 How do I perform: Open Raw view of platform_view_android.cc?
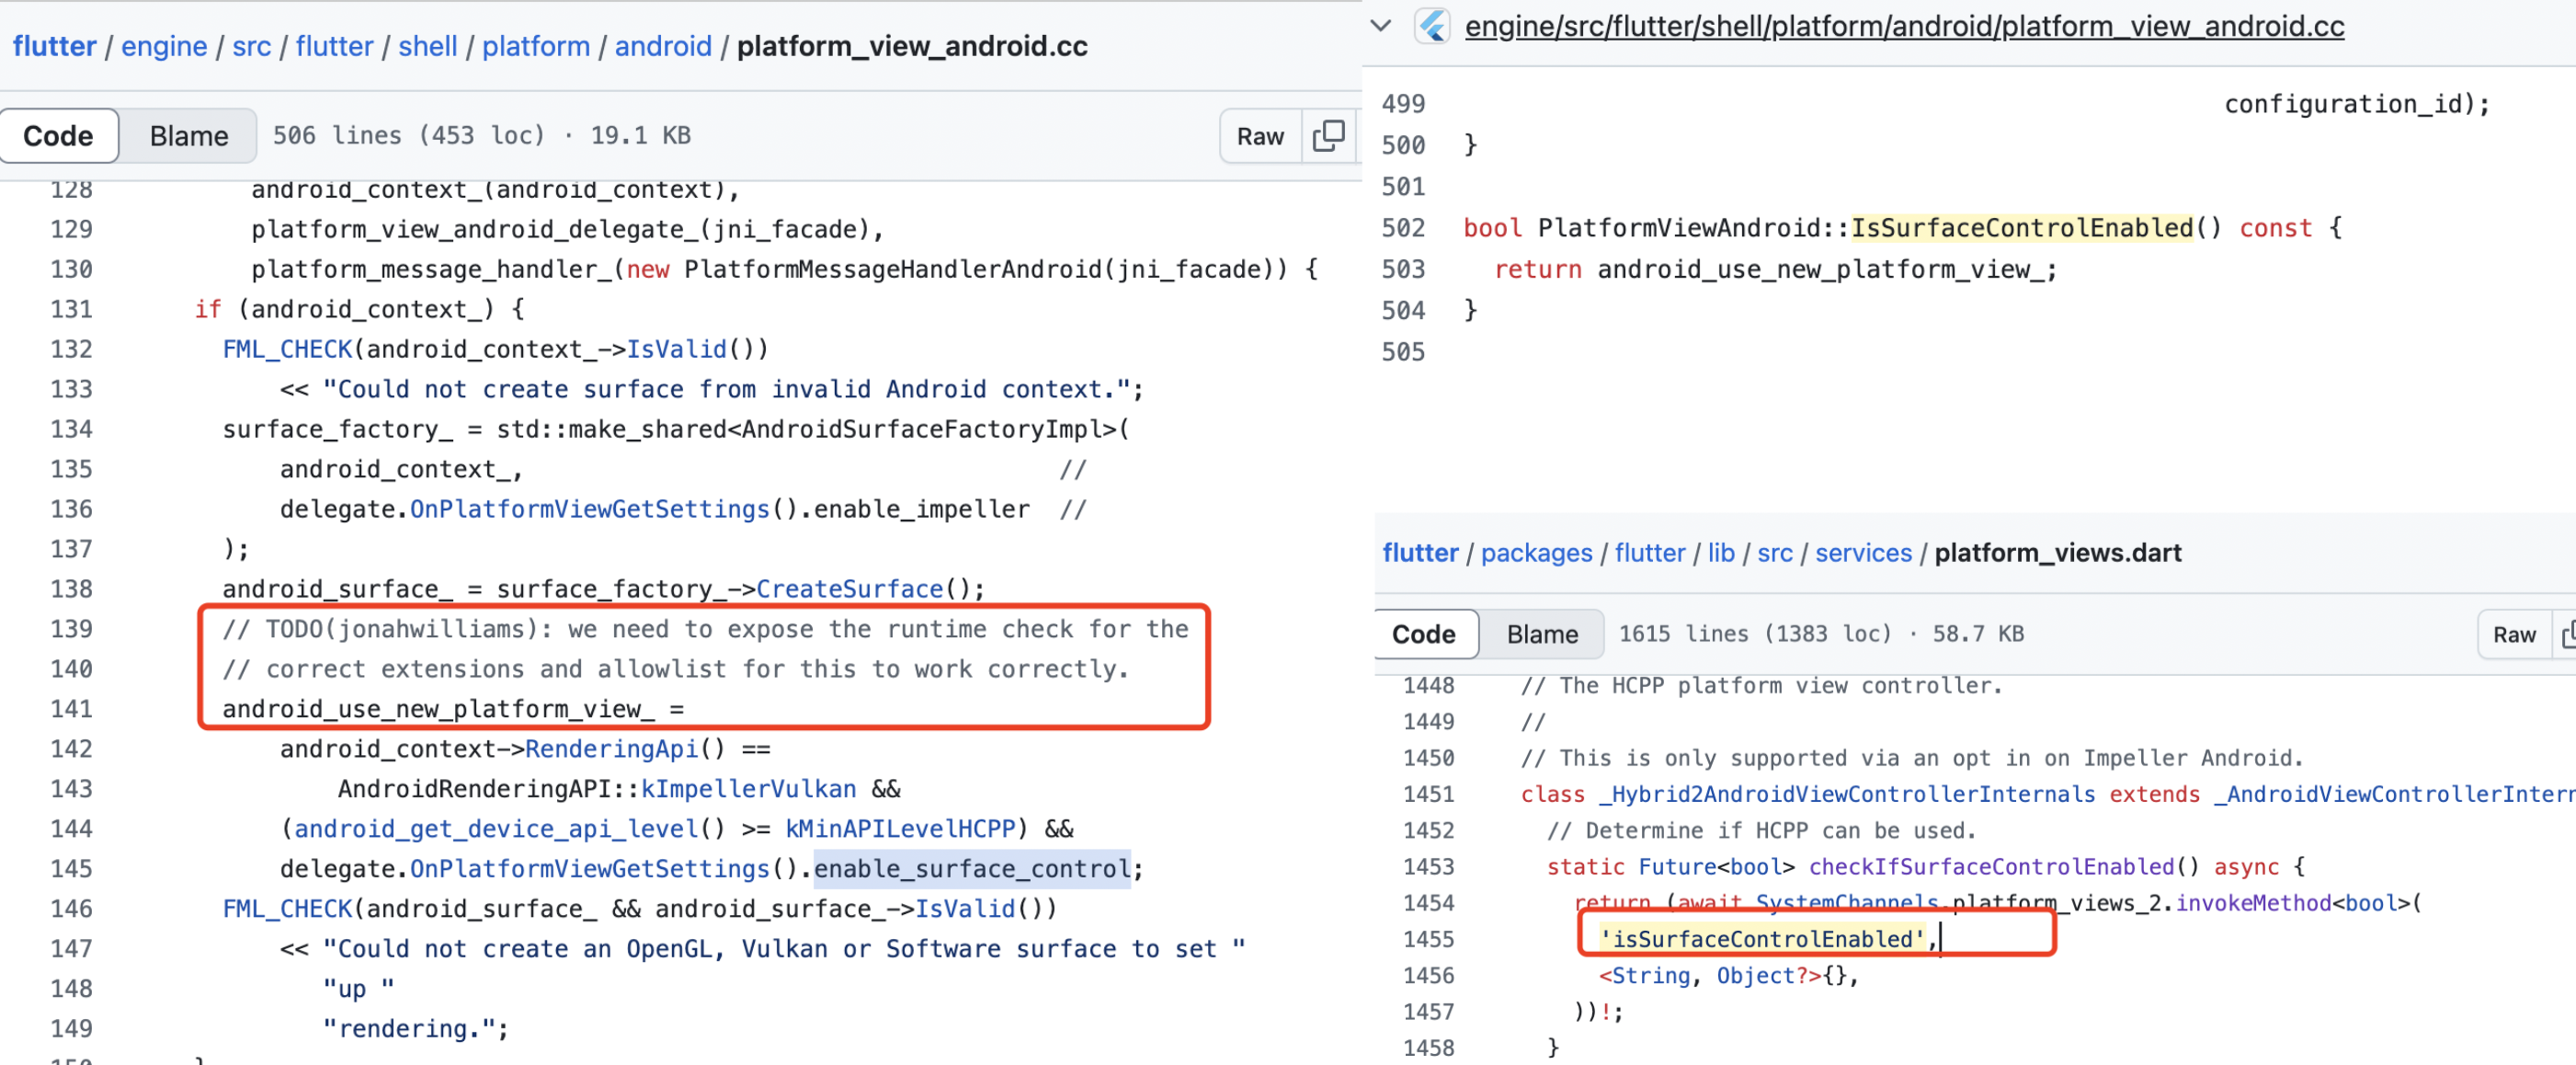point(1260,136)
